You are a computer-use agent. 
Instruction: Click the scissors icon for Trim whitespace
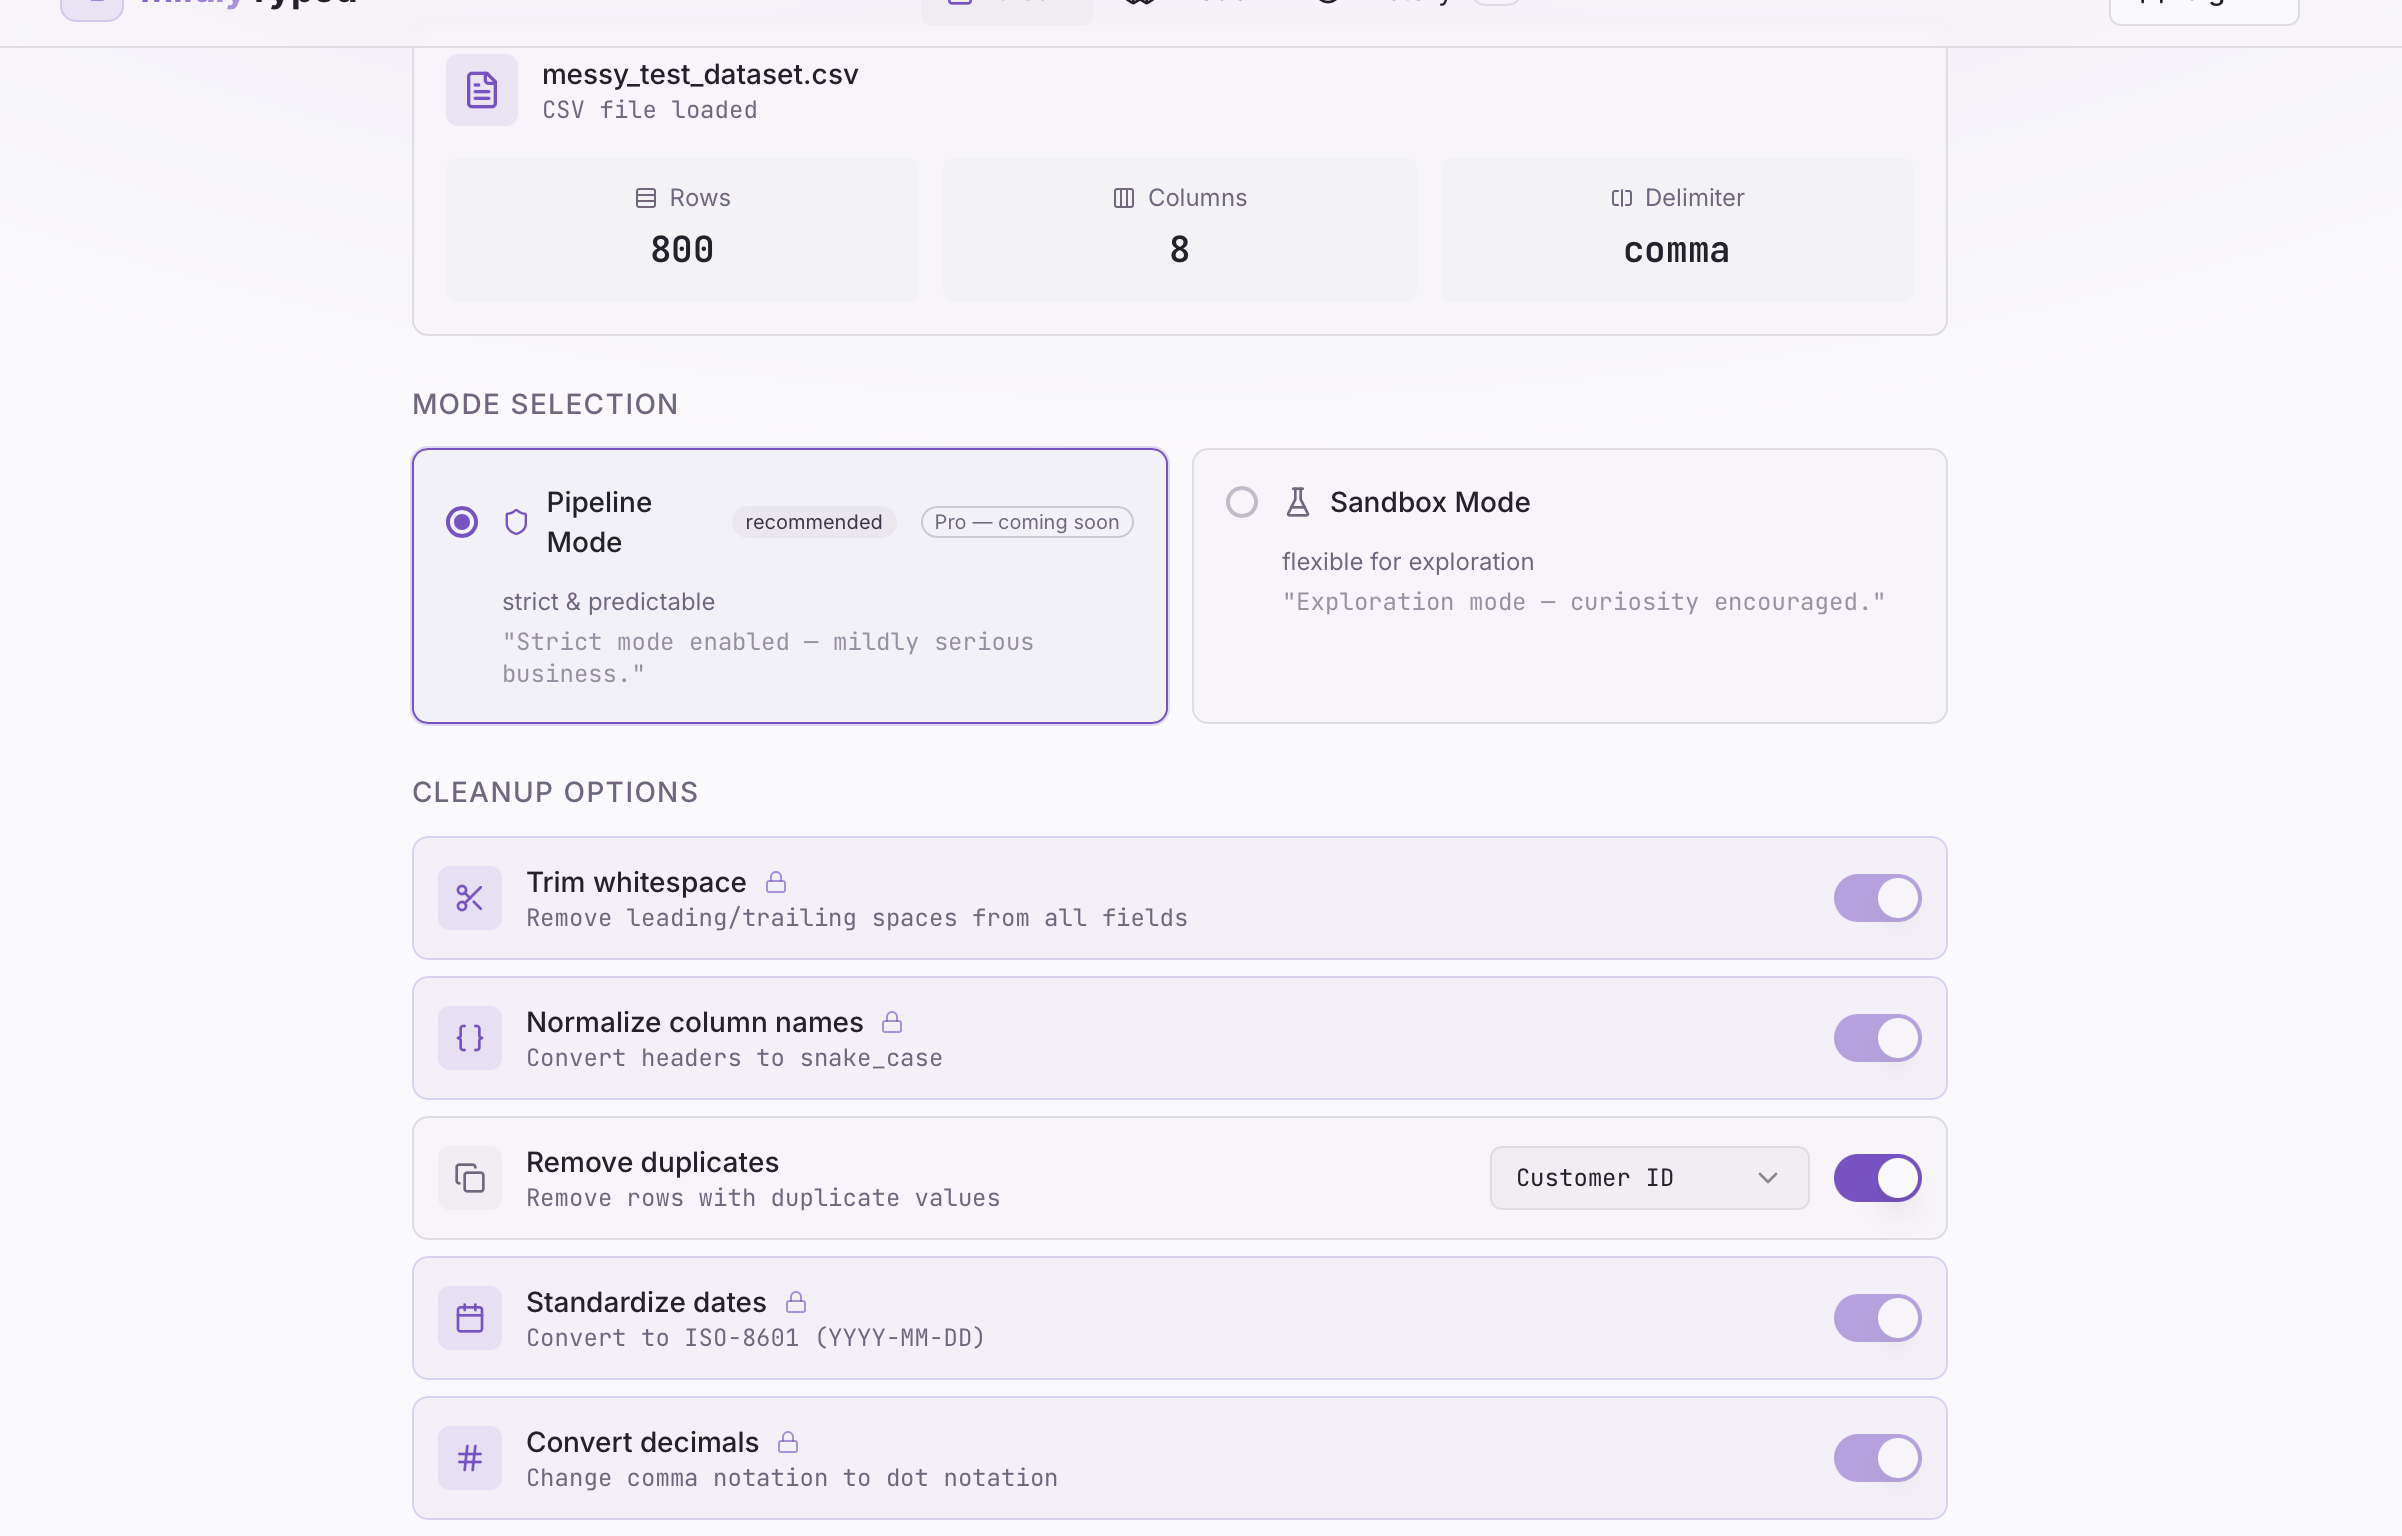click(x=469, y=898)
